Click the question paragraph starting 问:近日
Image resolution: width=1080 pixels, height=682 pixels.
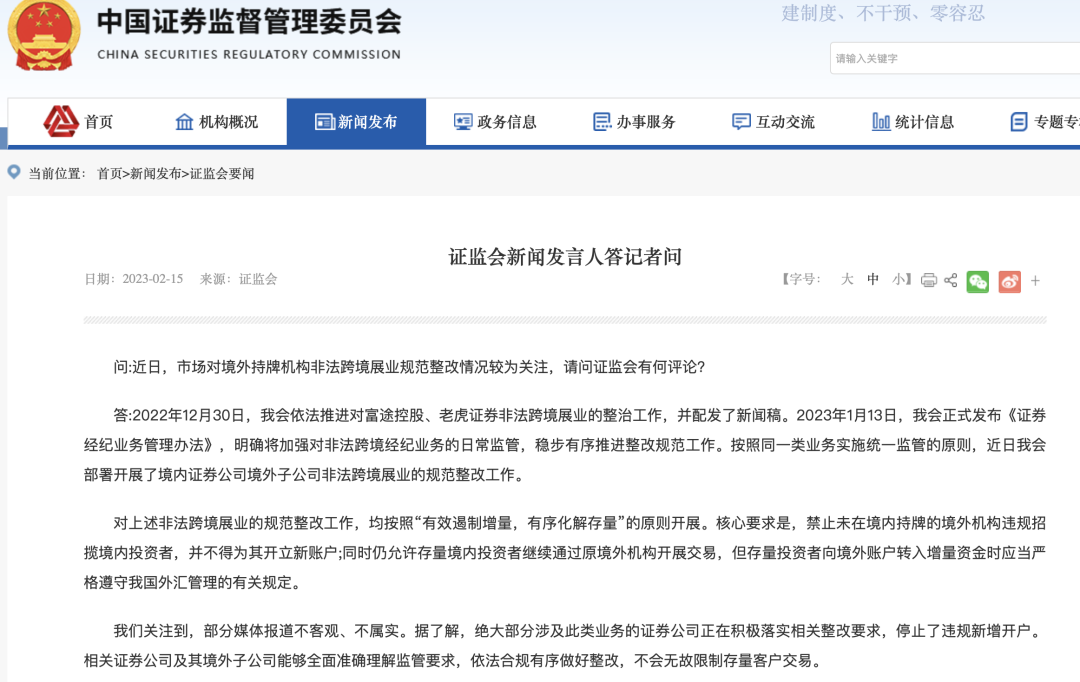point(409,367)
